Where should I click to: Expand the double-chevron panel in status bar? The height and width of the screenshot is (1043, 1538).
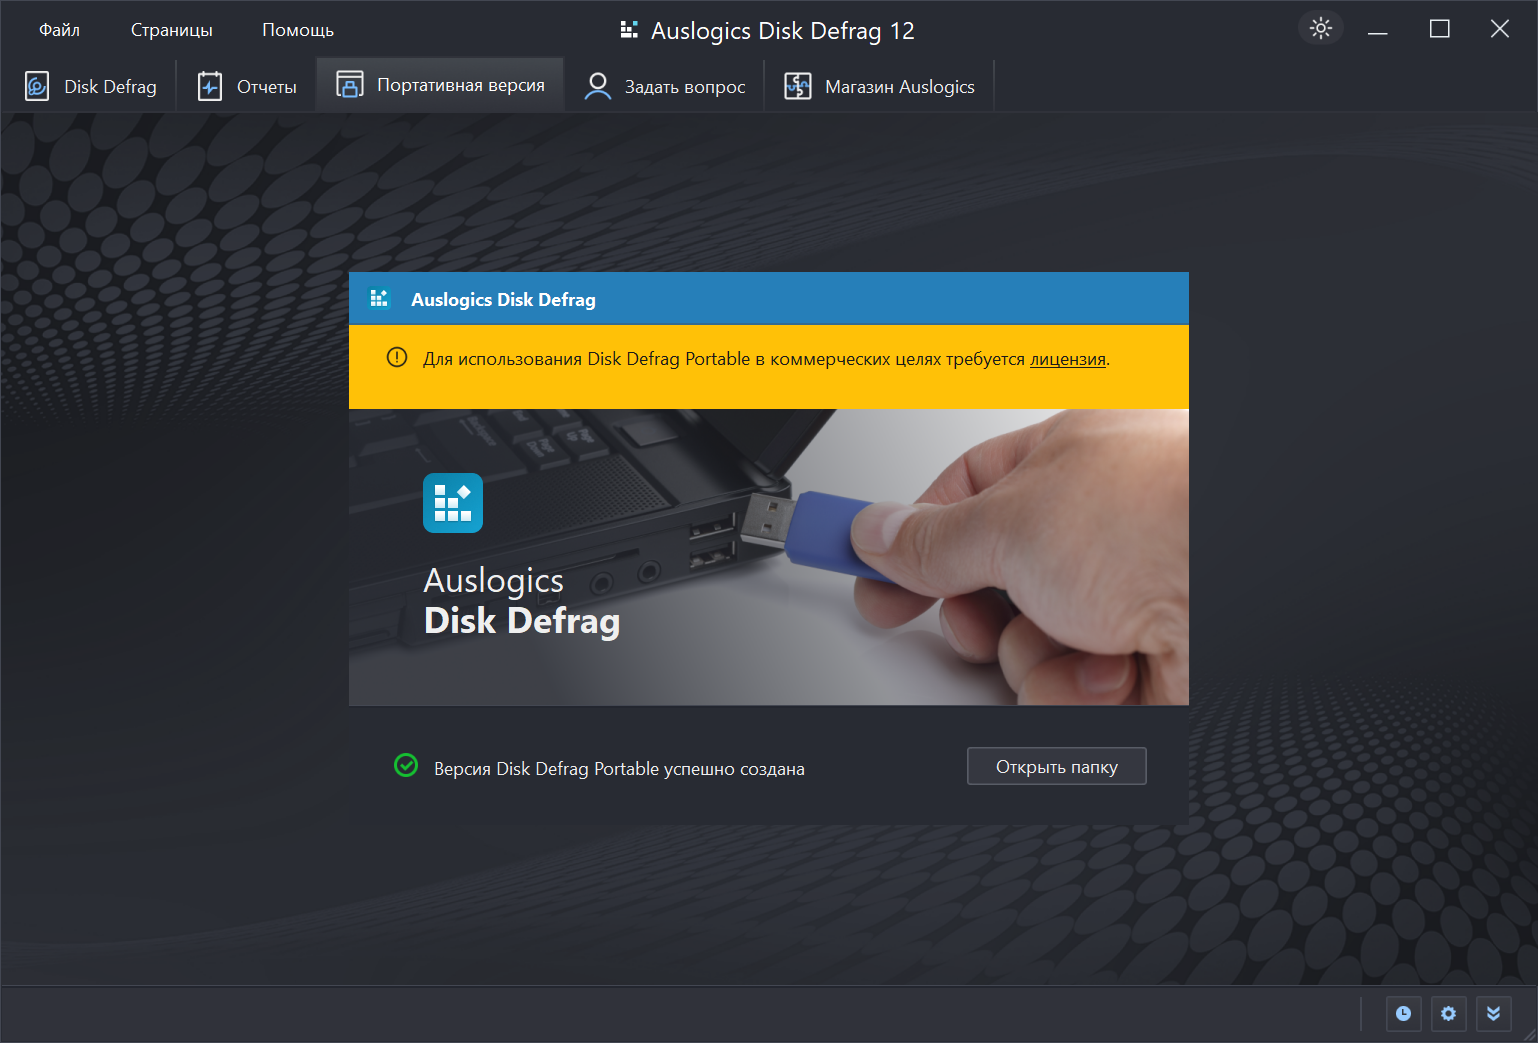tap(1493, 1014)
